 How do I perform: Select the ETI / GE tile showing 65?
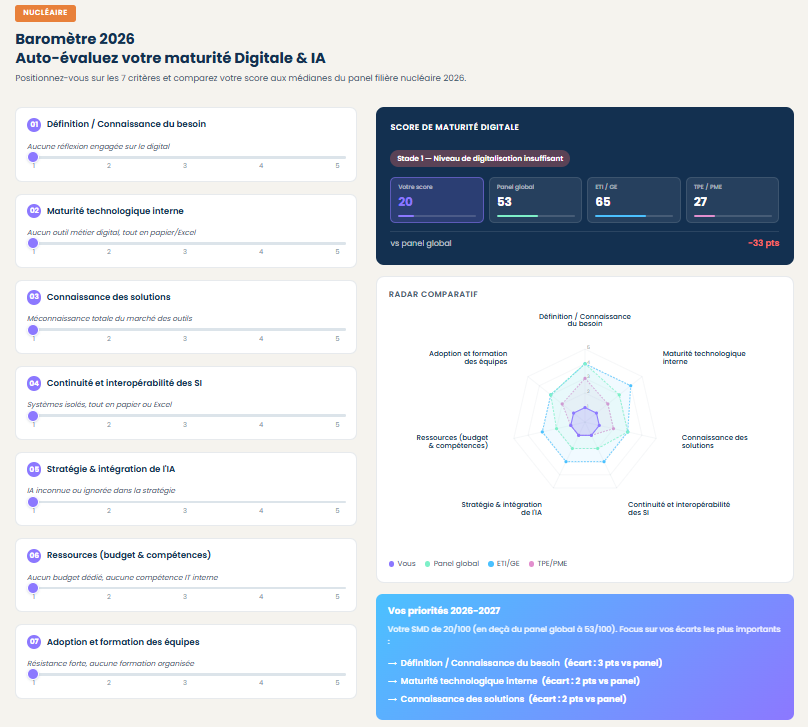pyautogui.click(x=634, y=200)
